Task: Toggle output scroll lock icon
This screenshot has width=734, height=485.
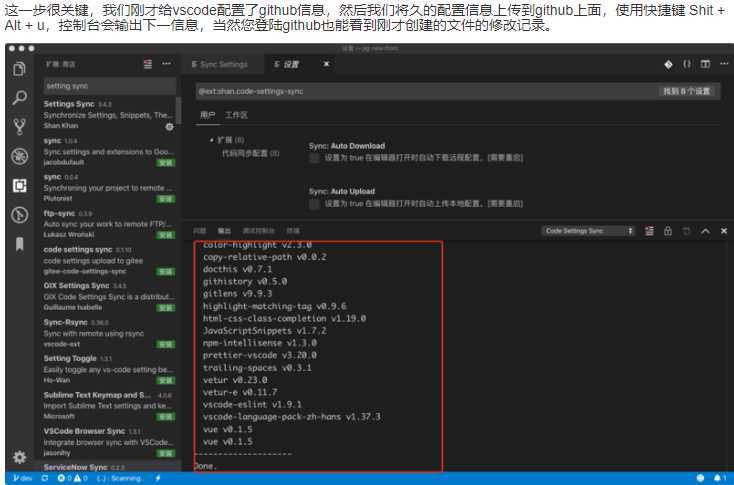Action: click(668, 231)
